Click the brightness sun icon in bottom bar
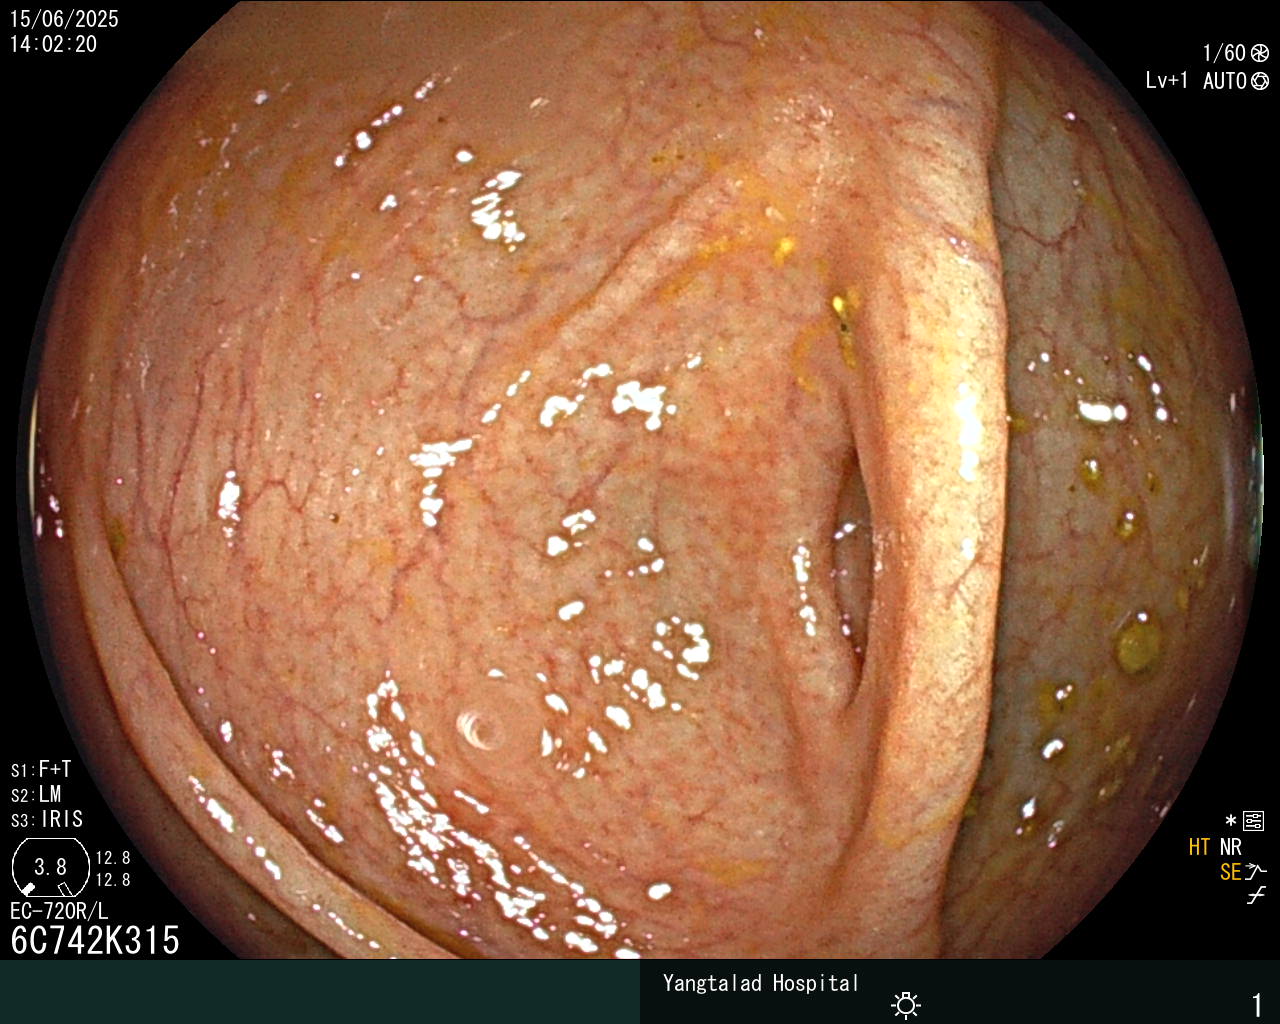 pyautogui.click(x=906, y=1005)
